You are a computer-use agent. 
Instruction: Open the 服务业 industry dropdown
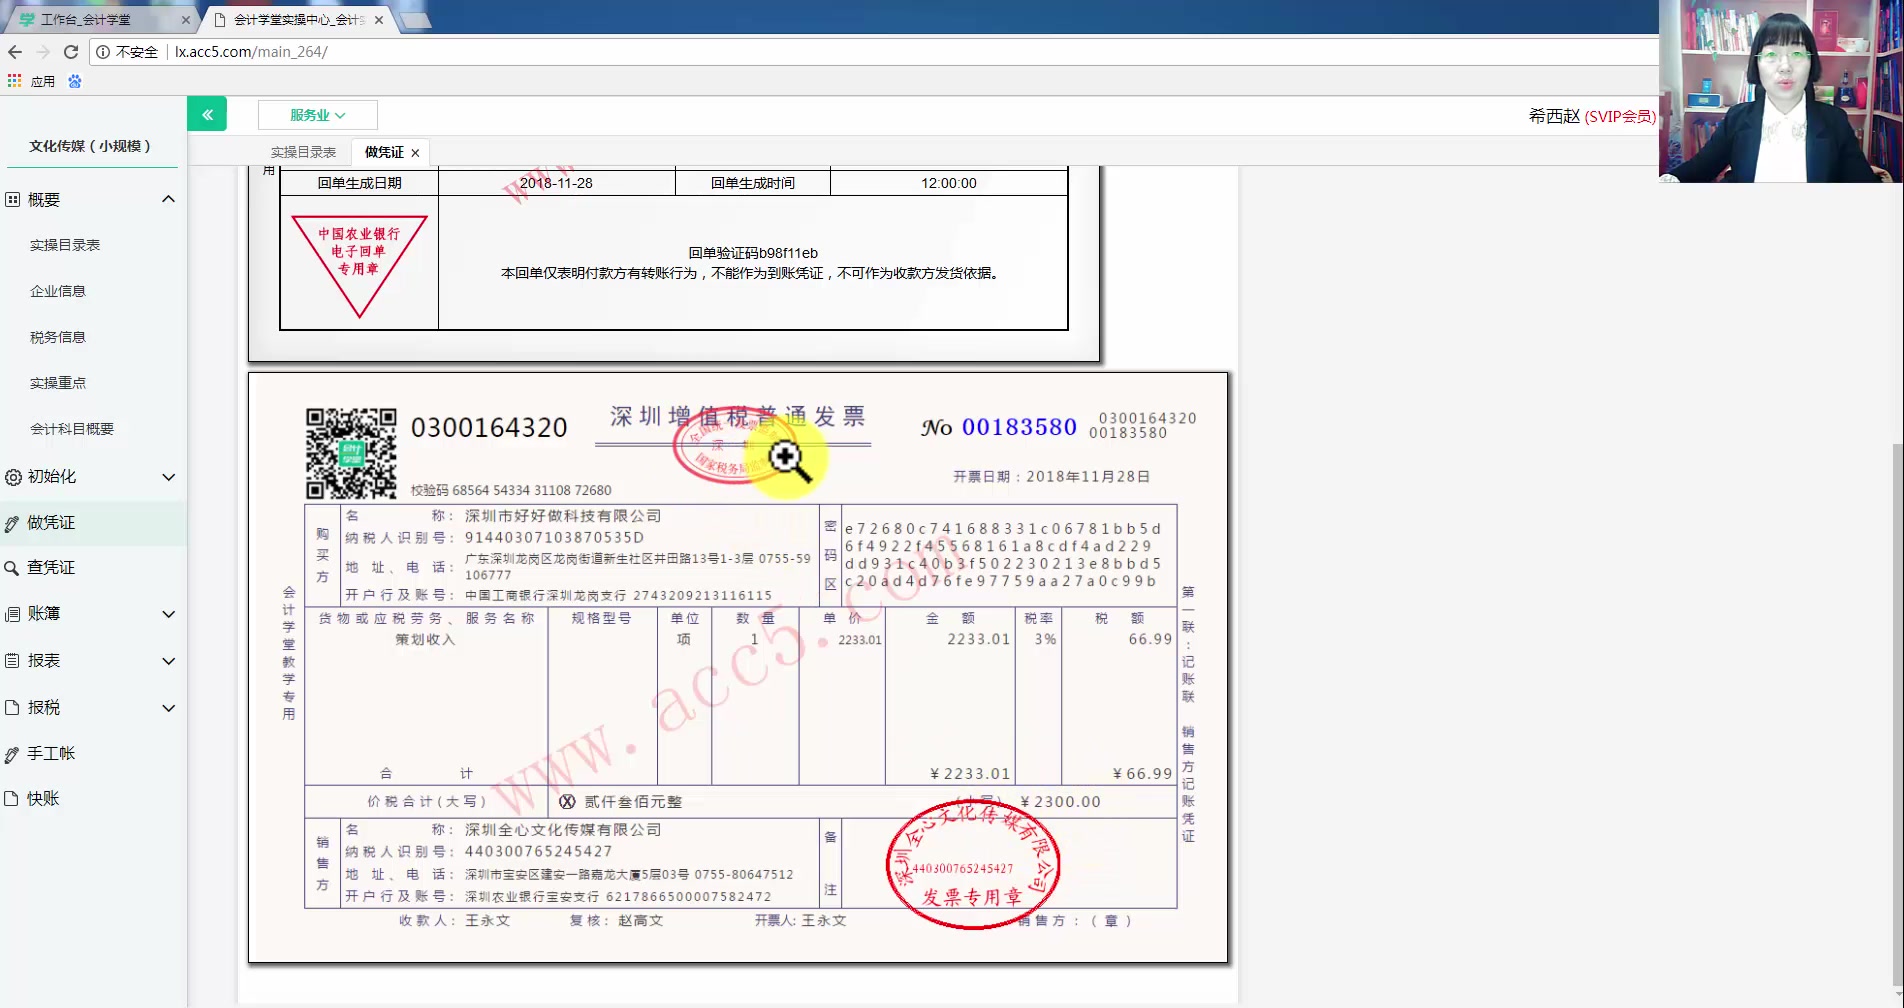click(317, 115)
